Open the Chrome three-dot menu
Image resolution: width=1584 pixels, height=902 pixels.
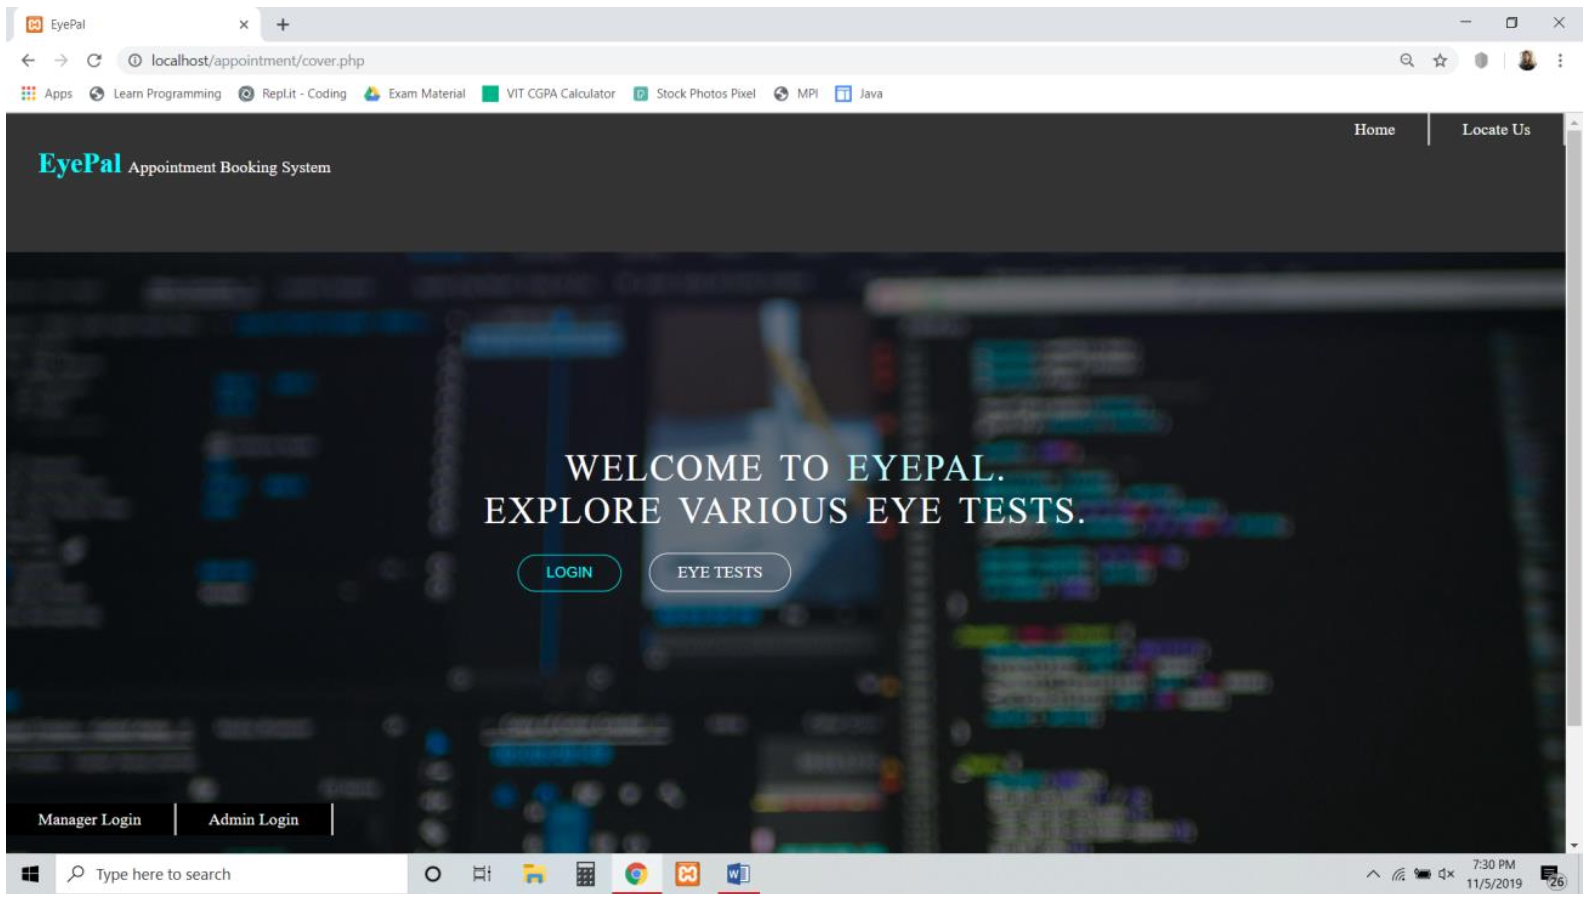click(x=1559, y=61)
